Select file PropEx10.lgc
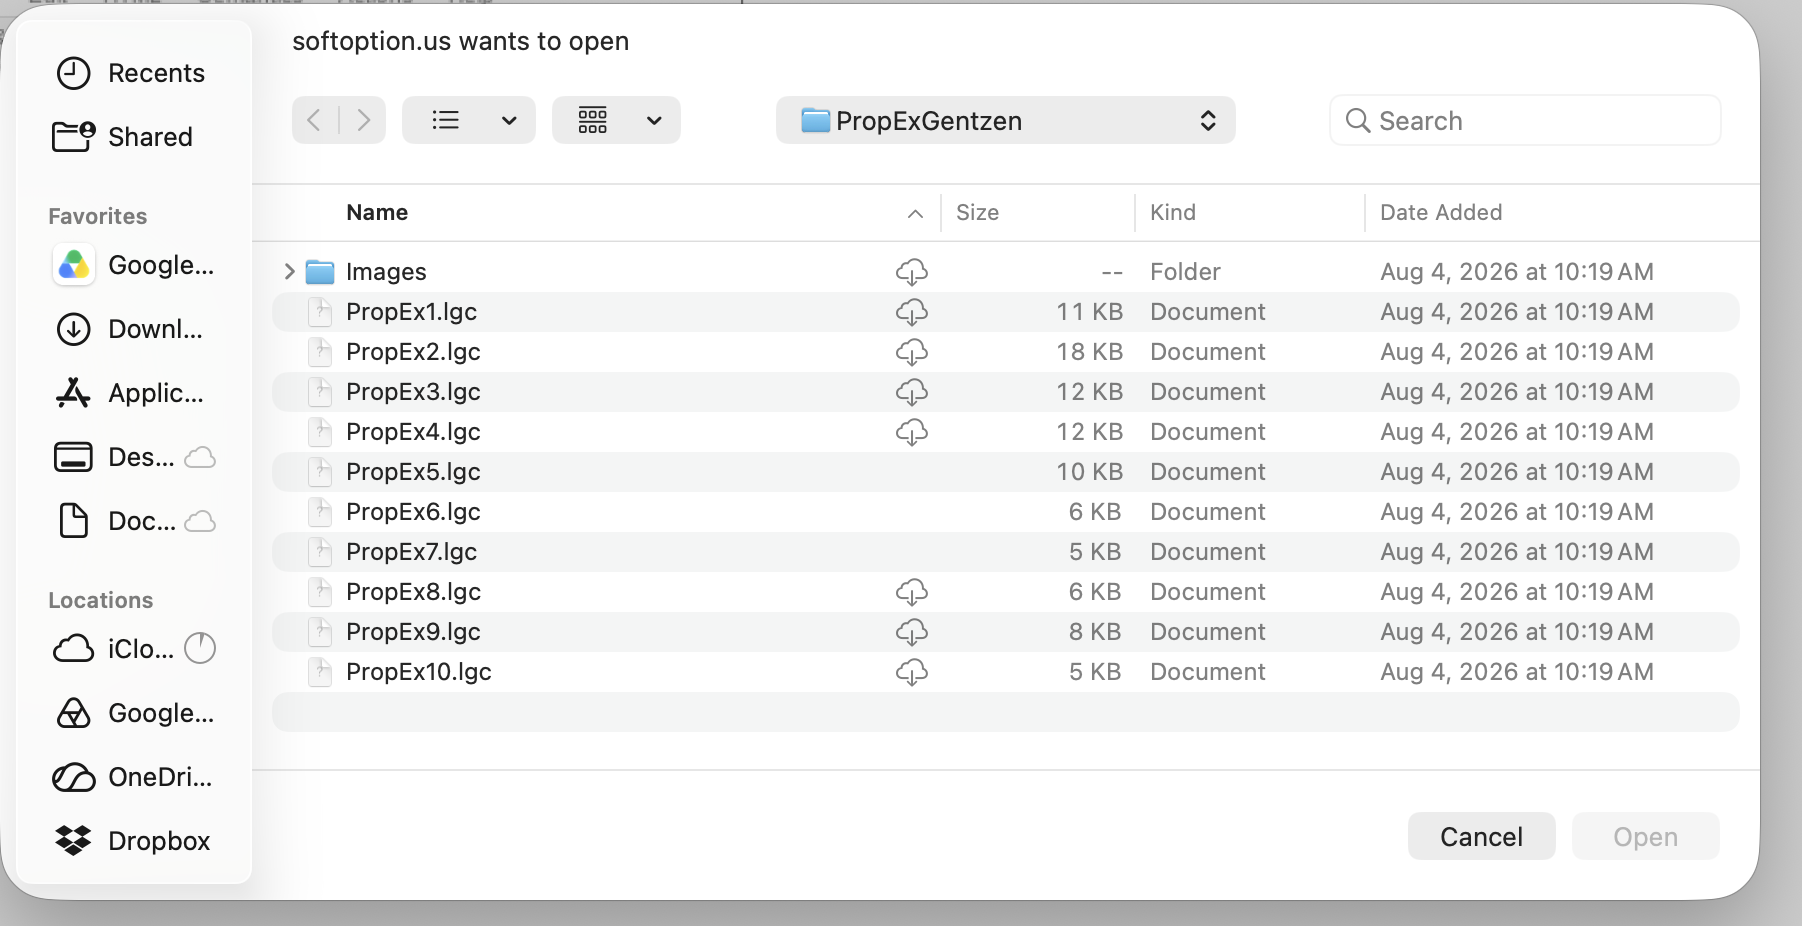1802x926 pixels. [1005, 672]
